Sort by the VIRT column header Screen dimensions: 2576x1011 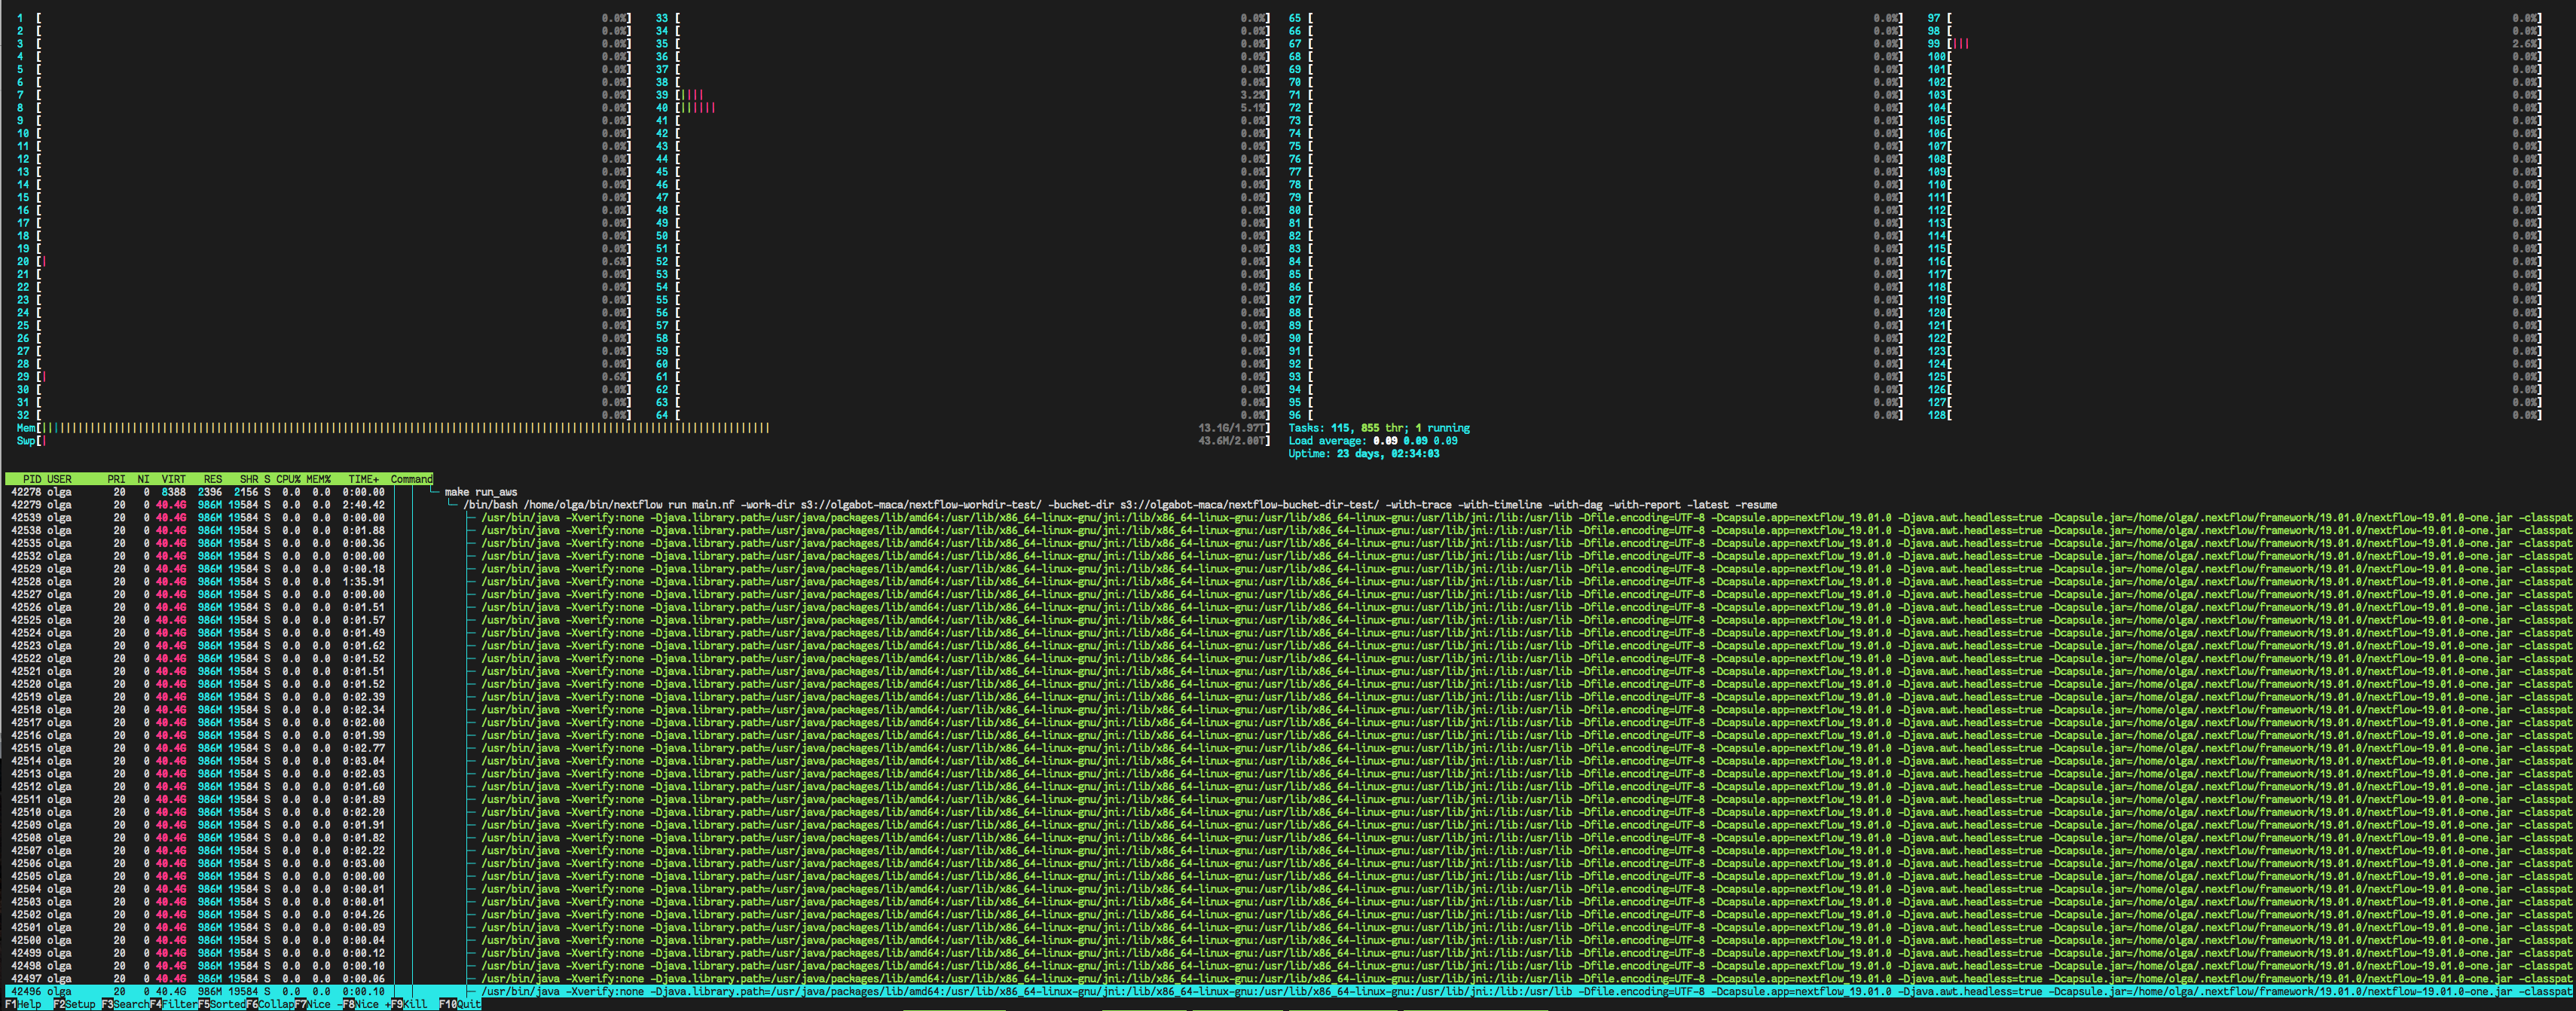[173, 479]
